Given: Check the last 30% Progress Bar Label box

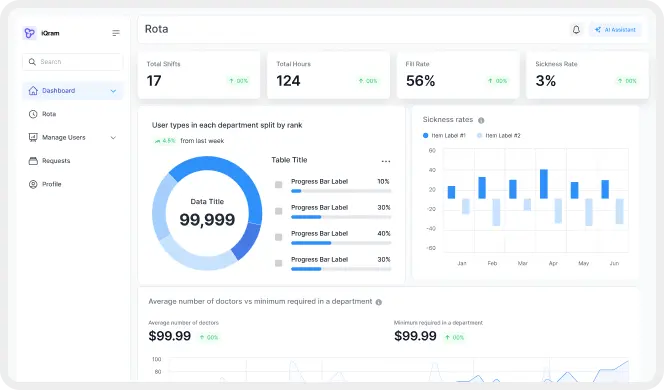Looking at the screenshot, I should tap(279, 263).
